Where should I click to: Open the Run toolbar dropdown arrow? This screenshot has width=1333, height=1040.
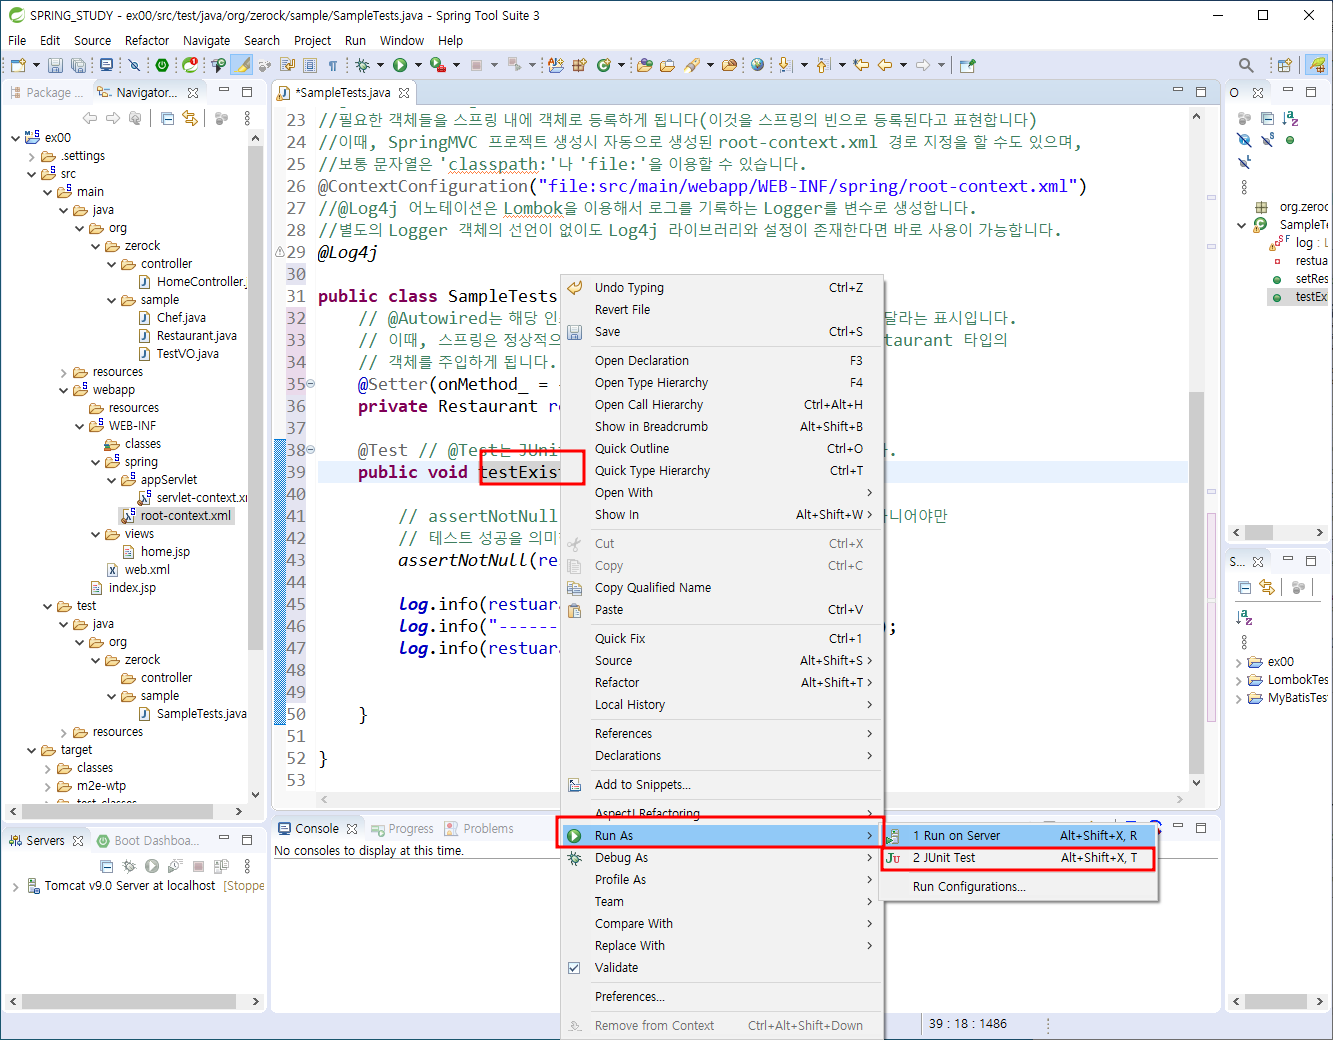[418, 65]
